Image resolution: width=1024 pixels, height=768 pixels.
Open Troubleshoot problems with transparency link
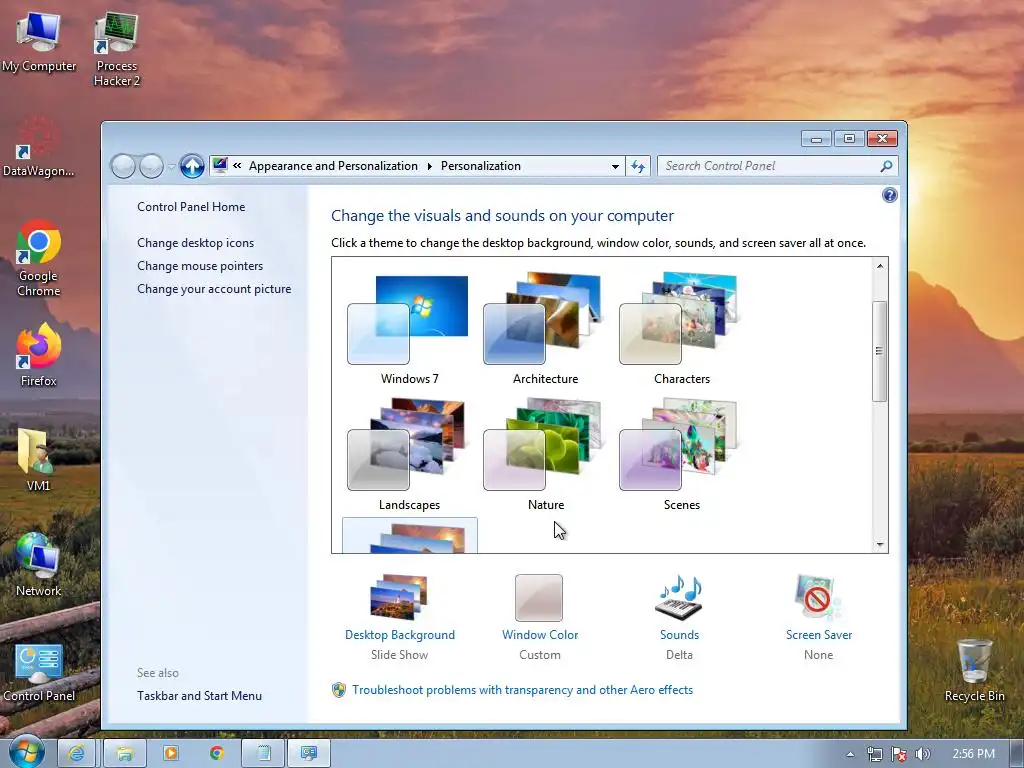point(522,690)
